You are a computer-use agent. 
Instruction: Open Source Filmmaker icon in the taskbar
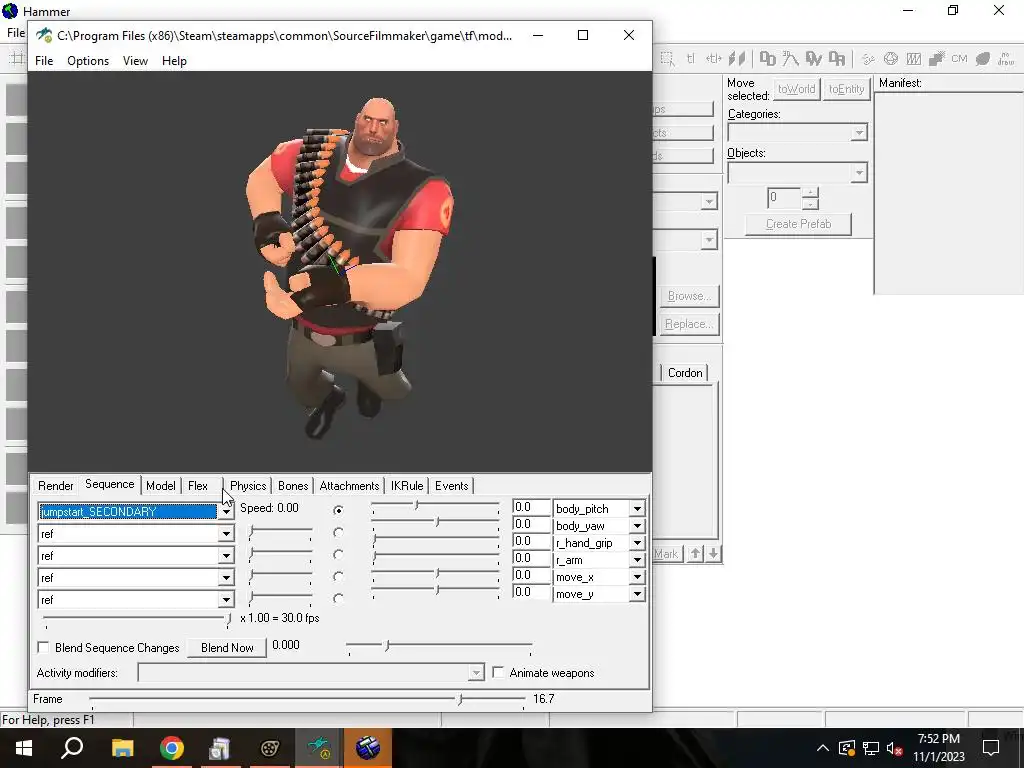[270, 748]
